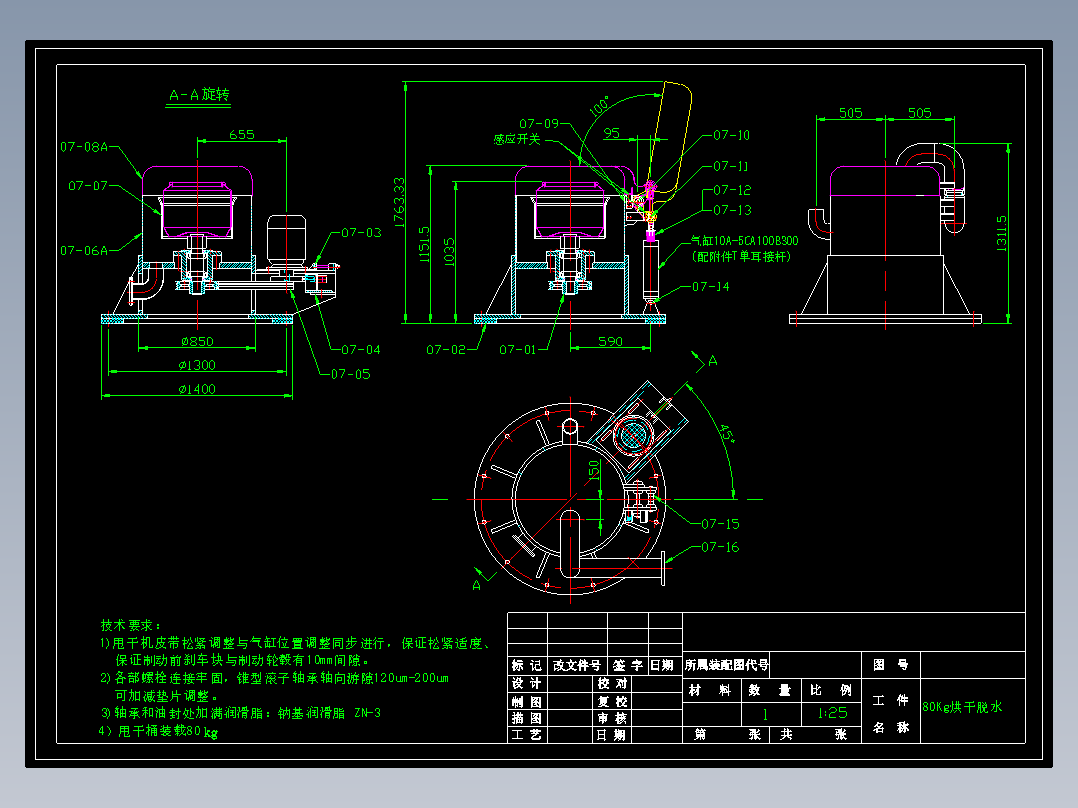
Task: Click part label 07-05
Action: point(351,374)
